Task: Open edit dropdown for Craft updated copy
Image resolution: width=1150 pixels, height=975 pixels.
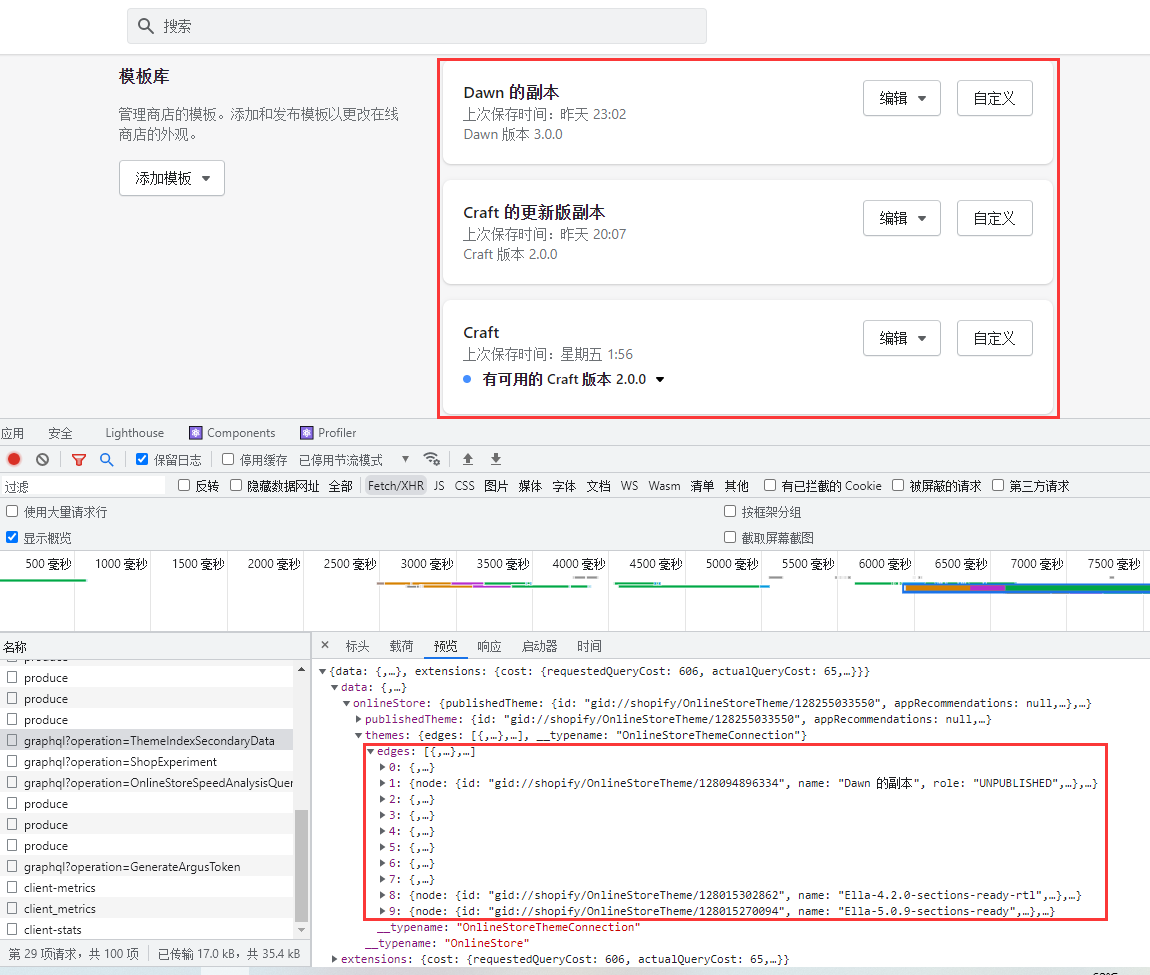Action: (901, 218)
